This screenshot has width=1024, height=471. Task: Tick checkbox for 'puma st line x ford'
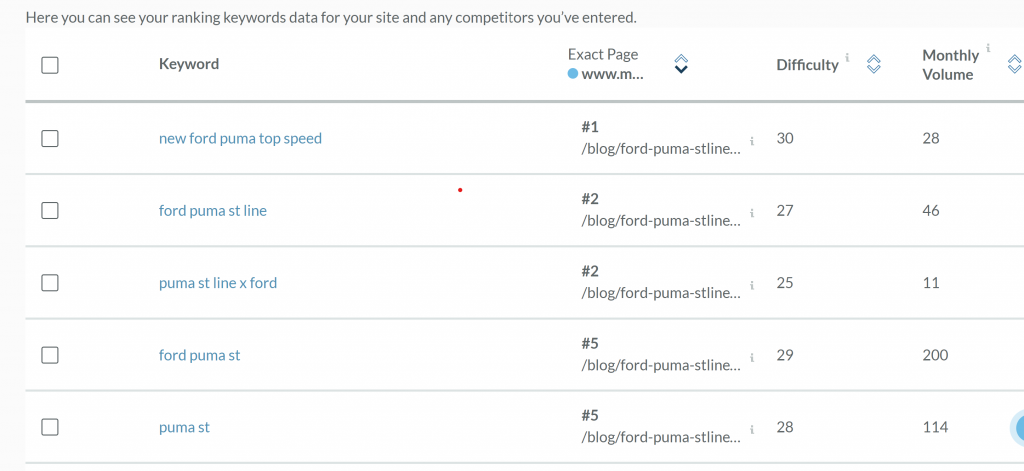point(50,283)
